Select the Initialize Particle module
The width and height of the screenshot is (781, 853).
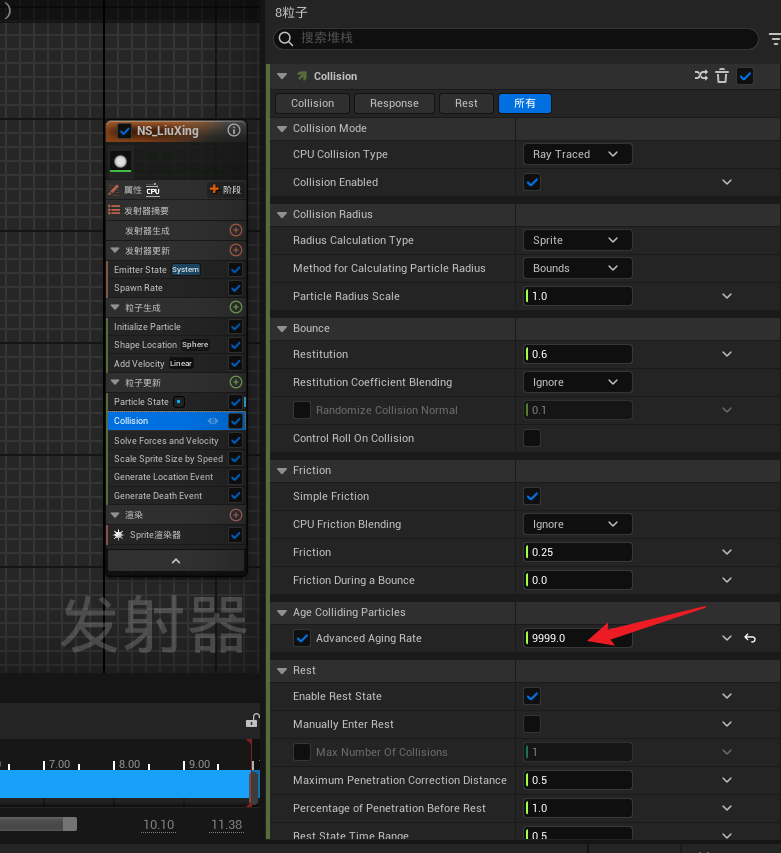[147, 327]
